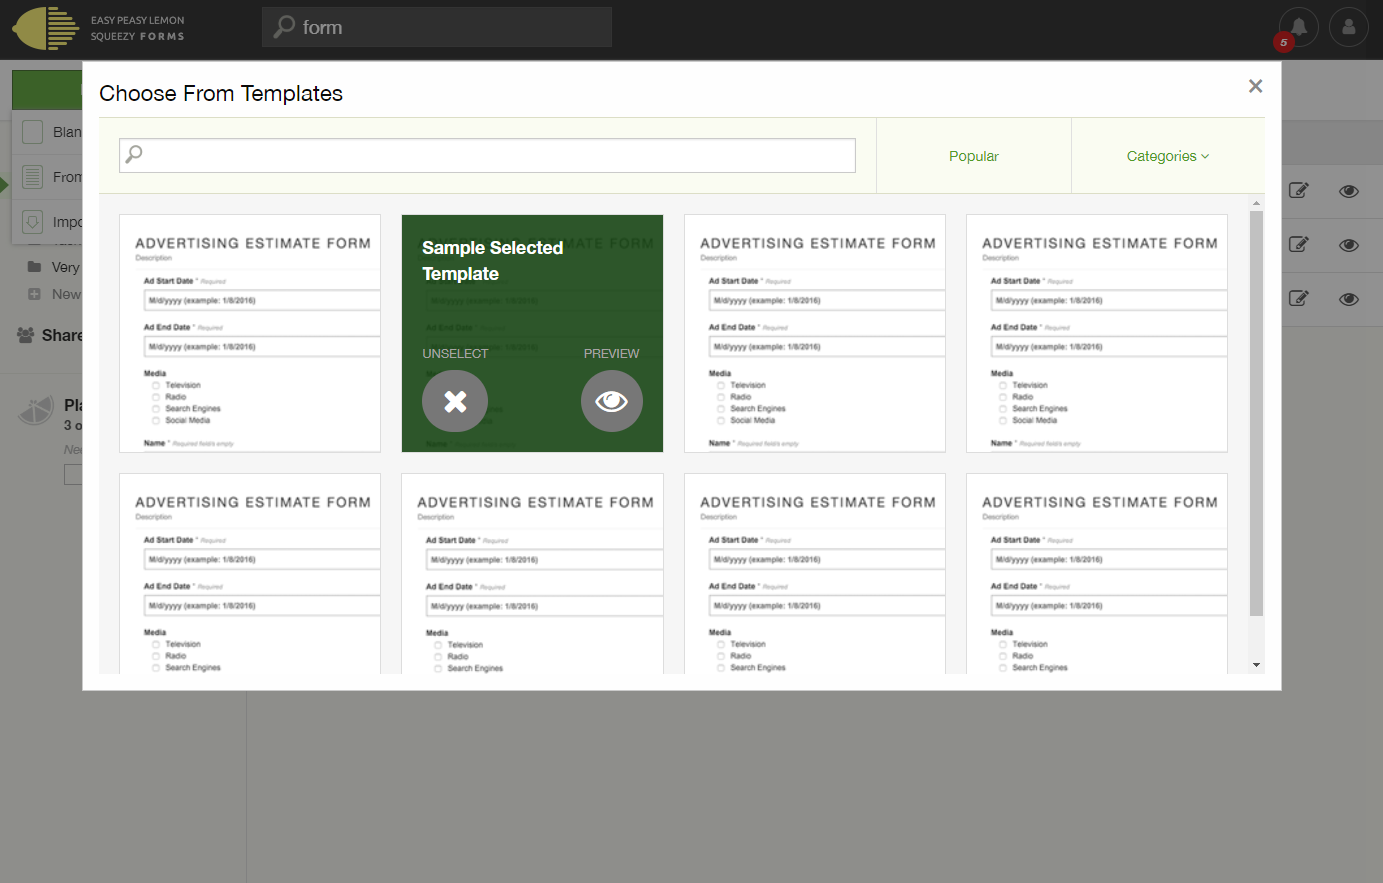This screenshot has height=883, width=1383.
Task: Click the blank form icon in the background menu
Action: point(33,132)
